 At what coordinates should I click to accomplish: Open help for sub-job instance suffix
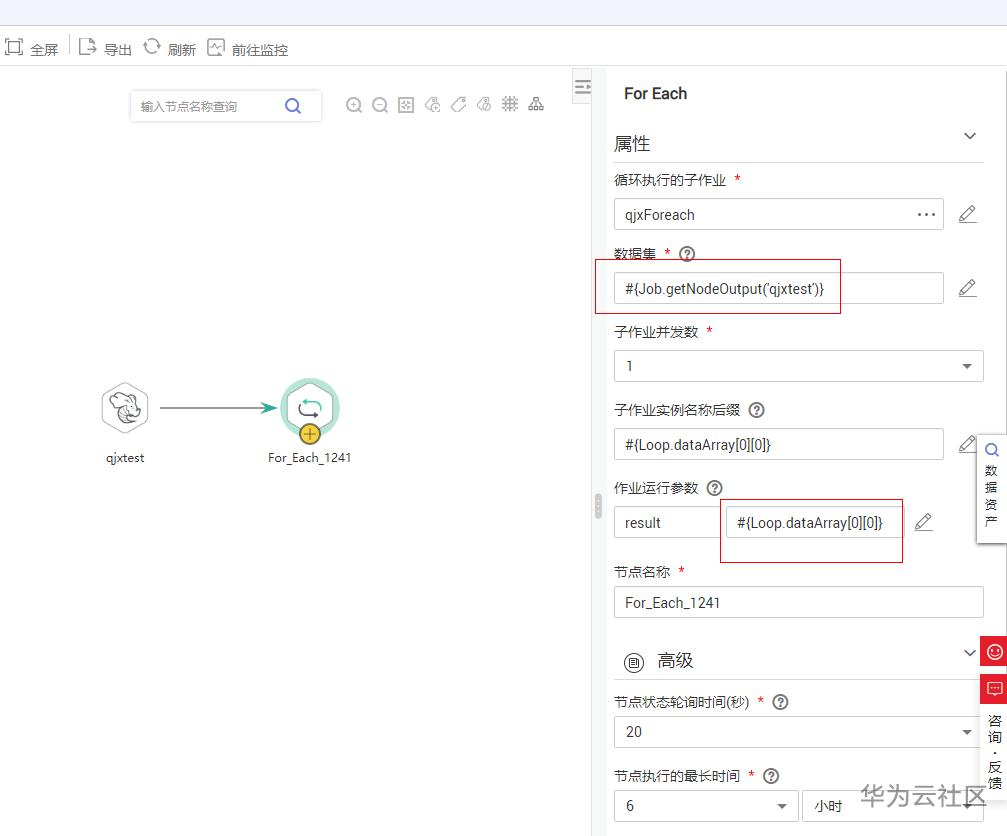click(x=757, y=410)
